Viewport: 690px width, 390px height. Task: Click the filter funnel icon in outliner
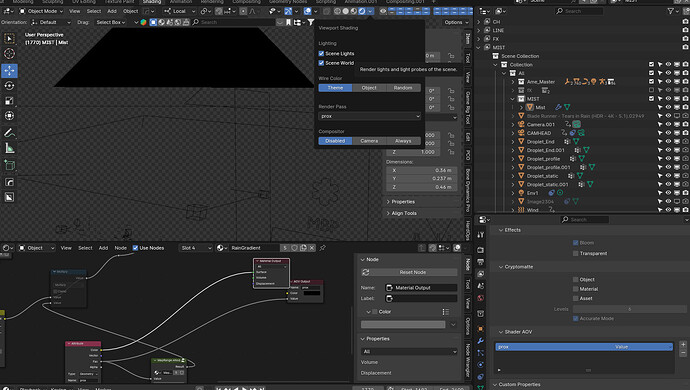[x=671, y=11]
